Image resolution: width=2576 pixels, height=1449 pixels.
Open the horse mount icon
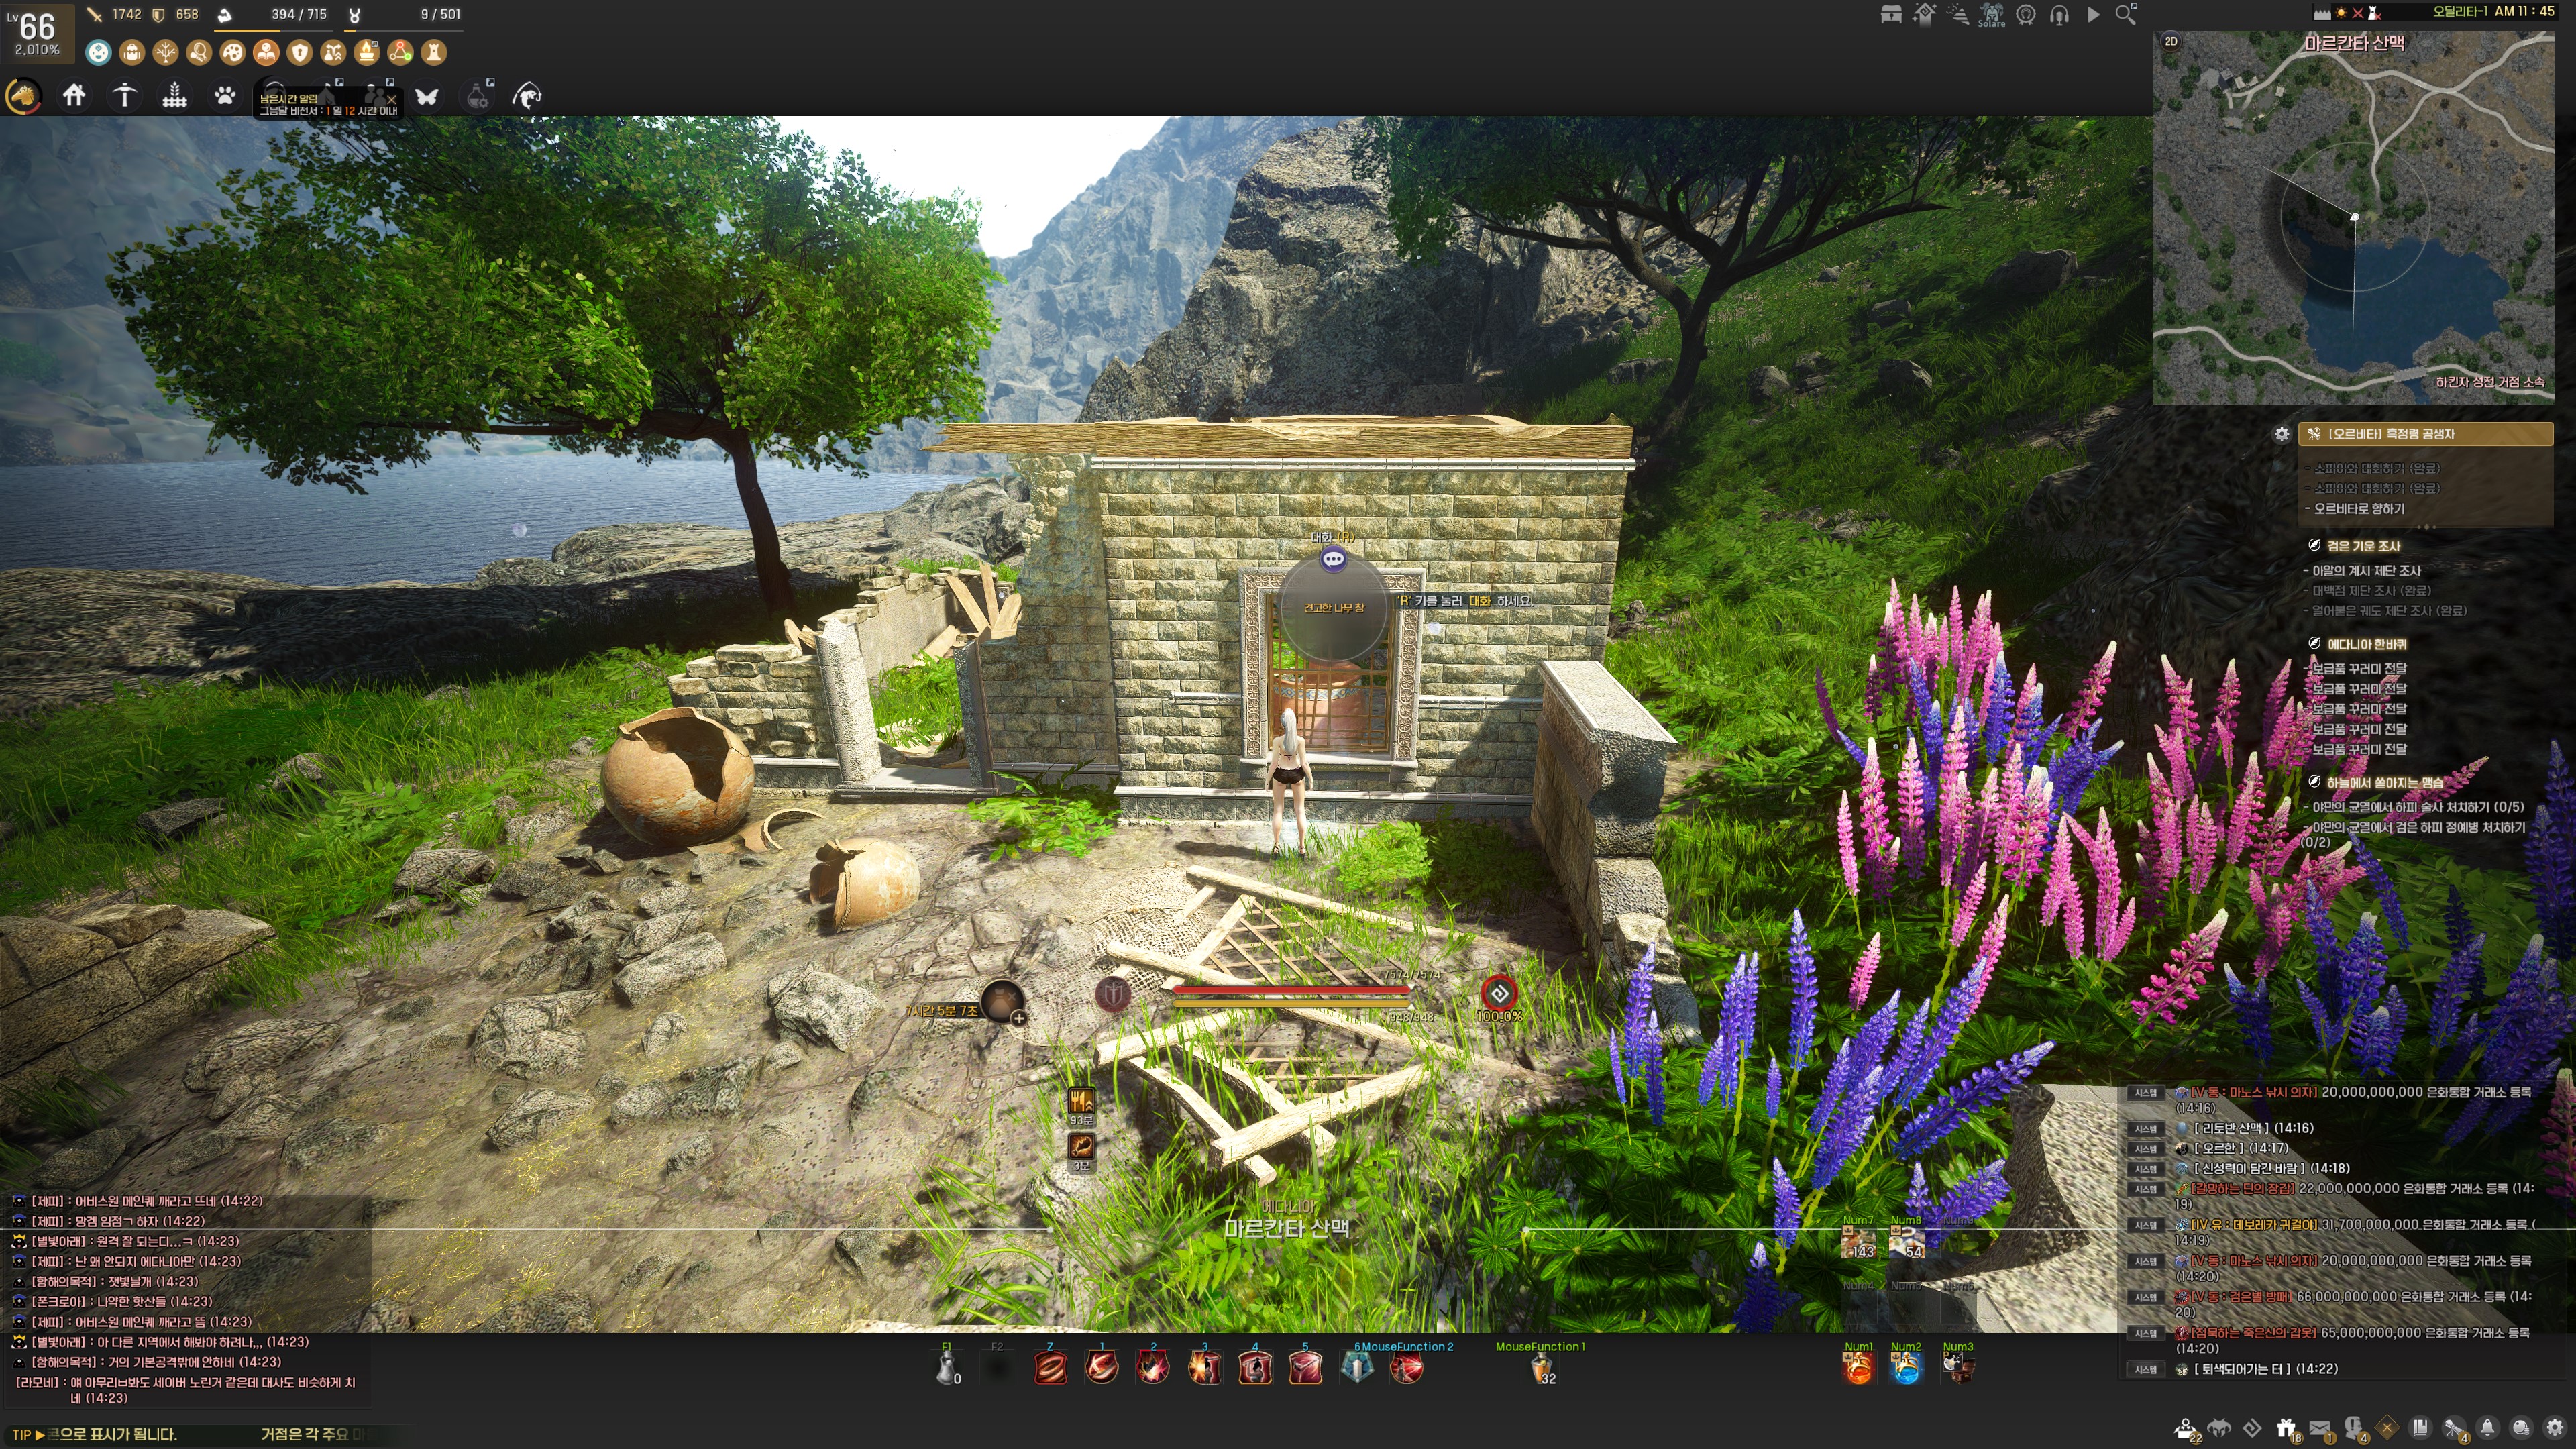tap(23, 96)
